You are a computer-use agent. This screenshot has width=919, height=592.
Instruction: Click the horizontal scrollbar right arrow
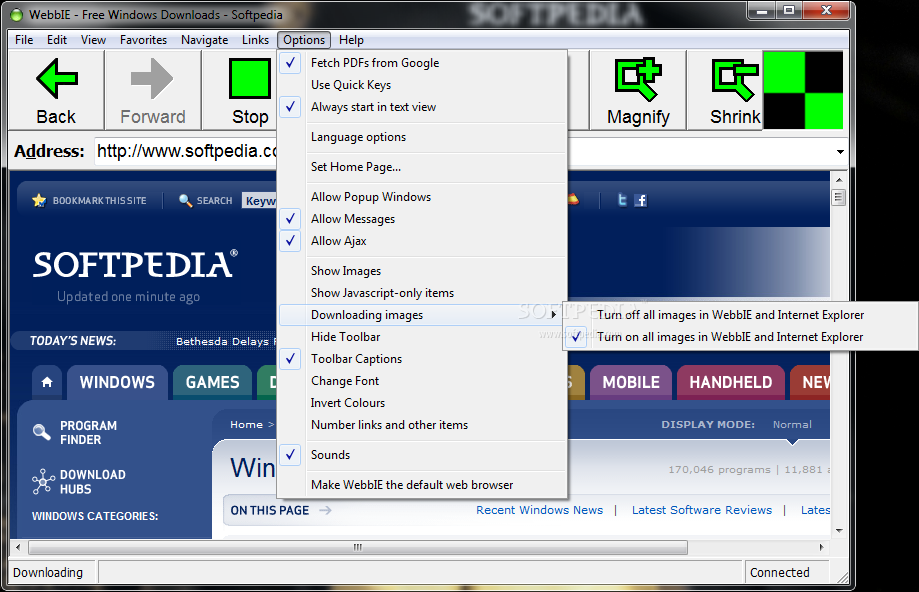(x=821, y=547)
